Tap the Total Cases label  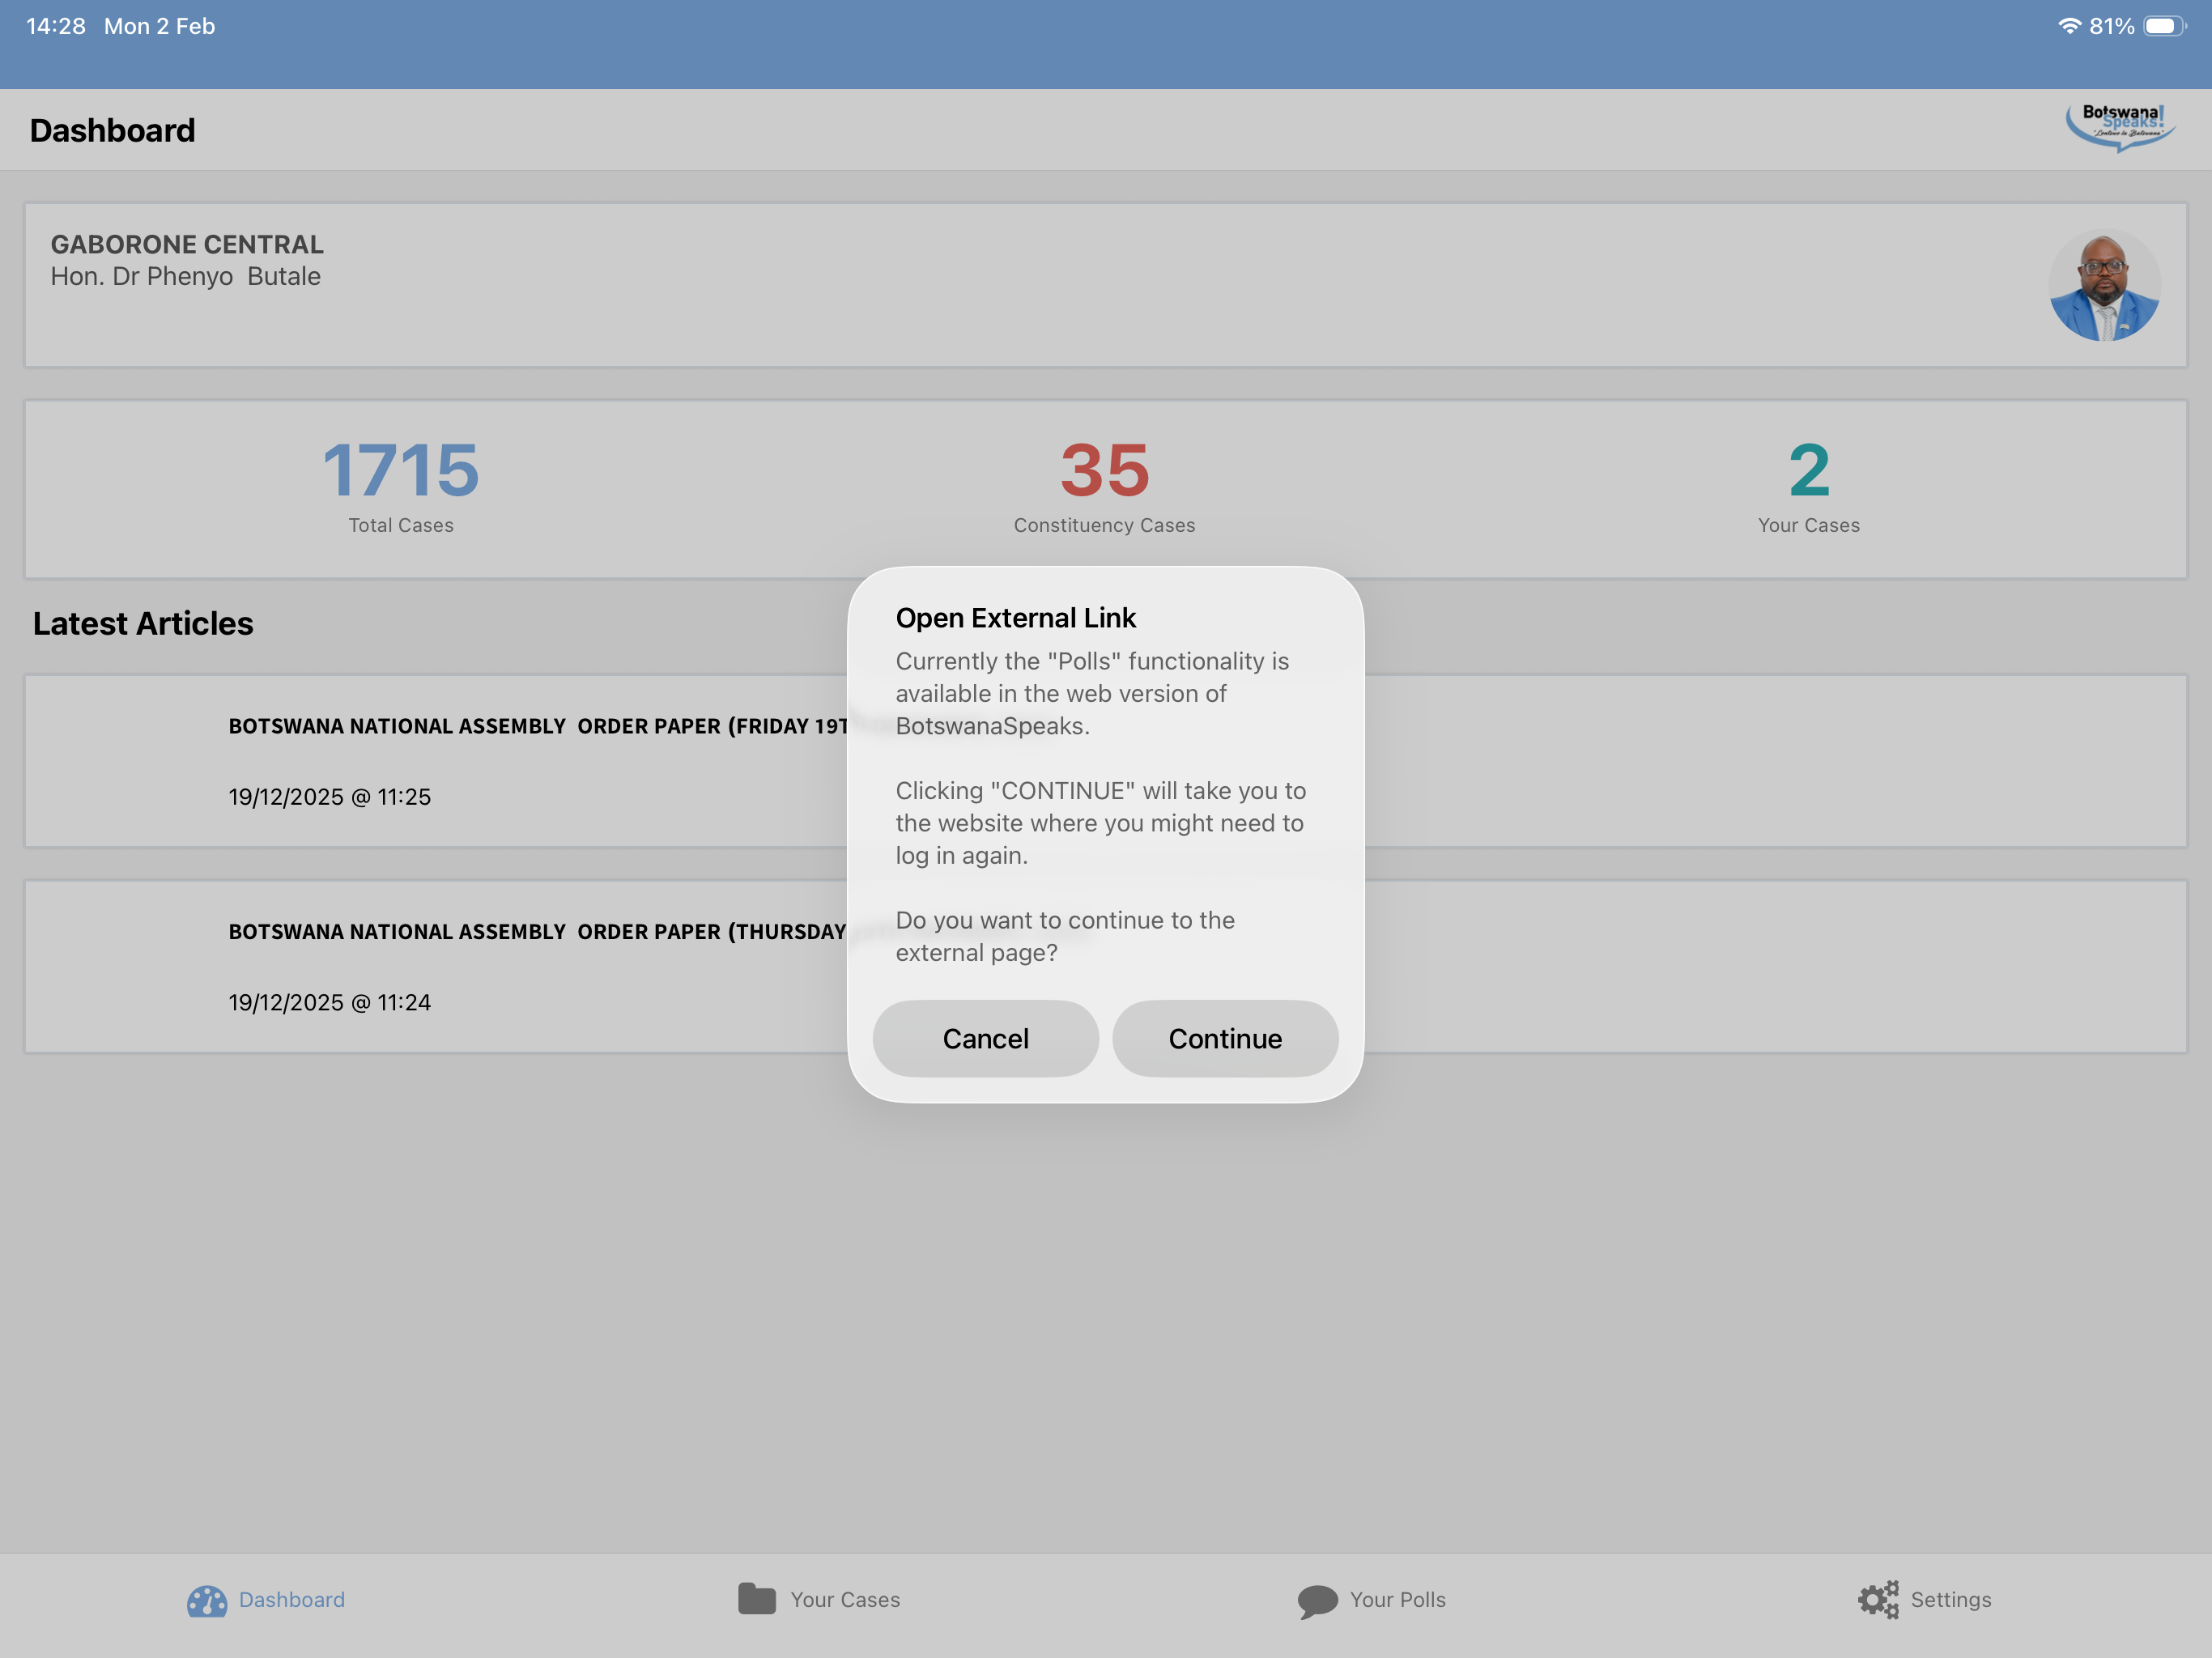click(x=401, y=525)
